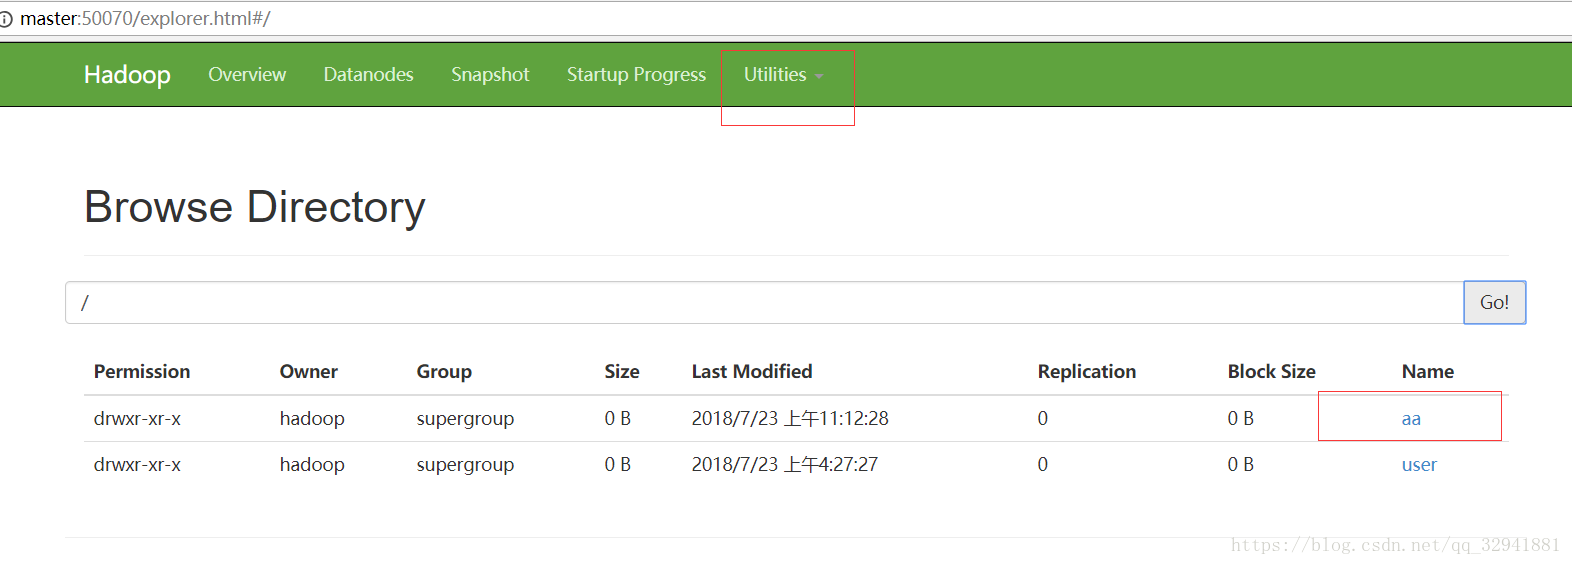Select the permission cell in the user row
This screenshot has height=565, width=1572.
point(137,465)
